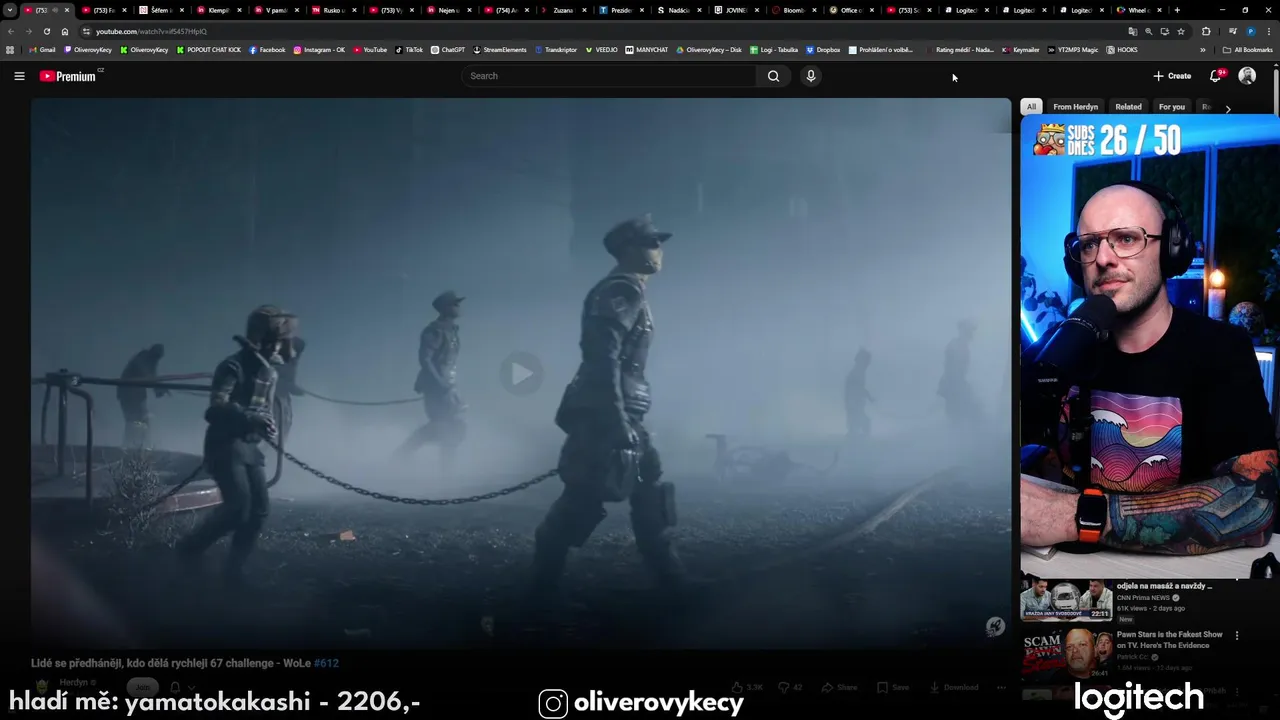Switch to the Klempíř tab
Screen dimensions: 1280x720
219,10
